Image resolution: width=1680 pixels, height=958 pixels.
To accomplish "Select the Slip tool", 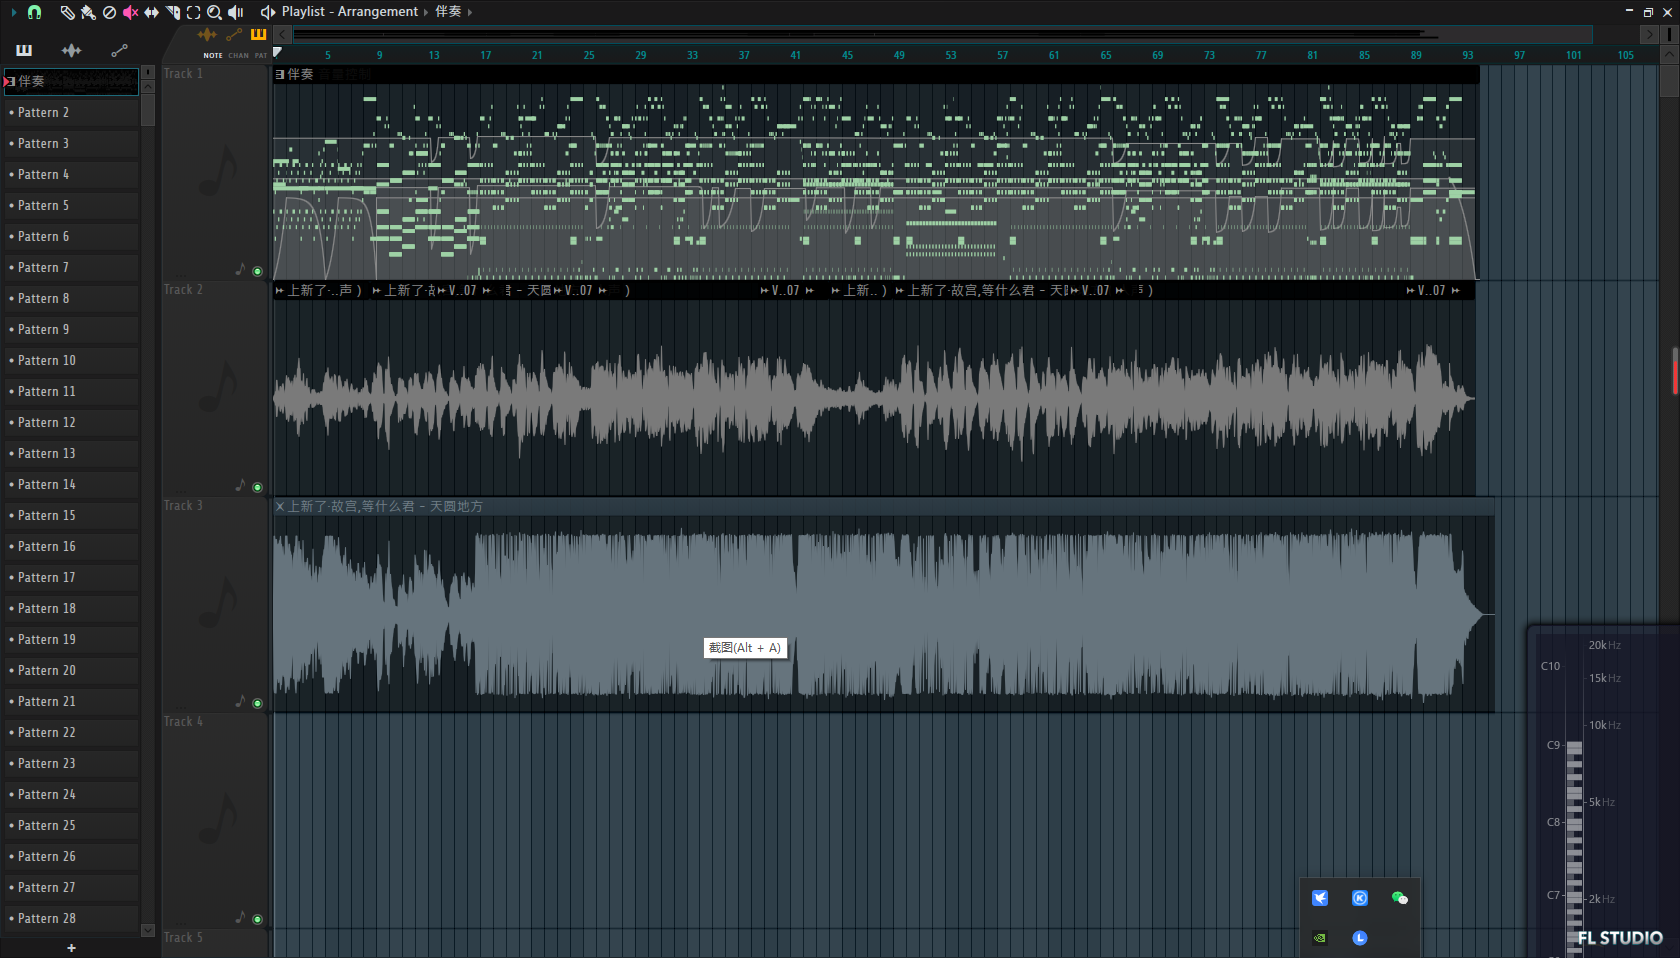I will click(151, 12).
